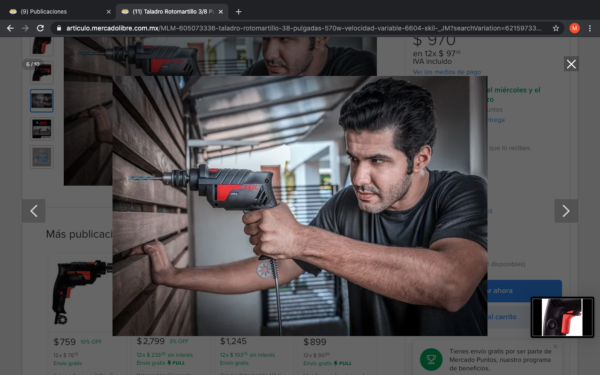Reload the page
This screenshot has height=375, width=600.
(x=40, y=28)
